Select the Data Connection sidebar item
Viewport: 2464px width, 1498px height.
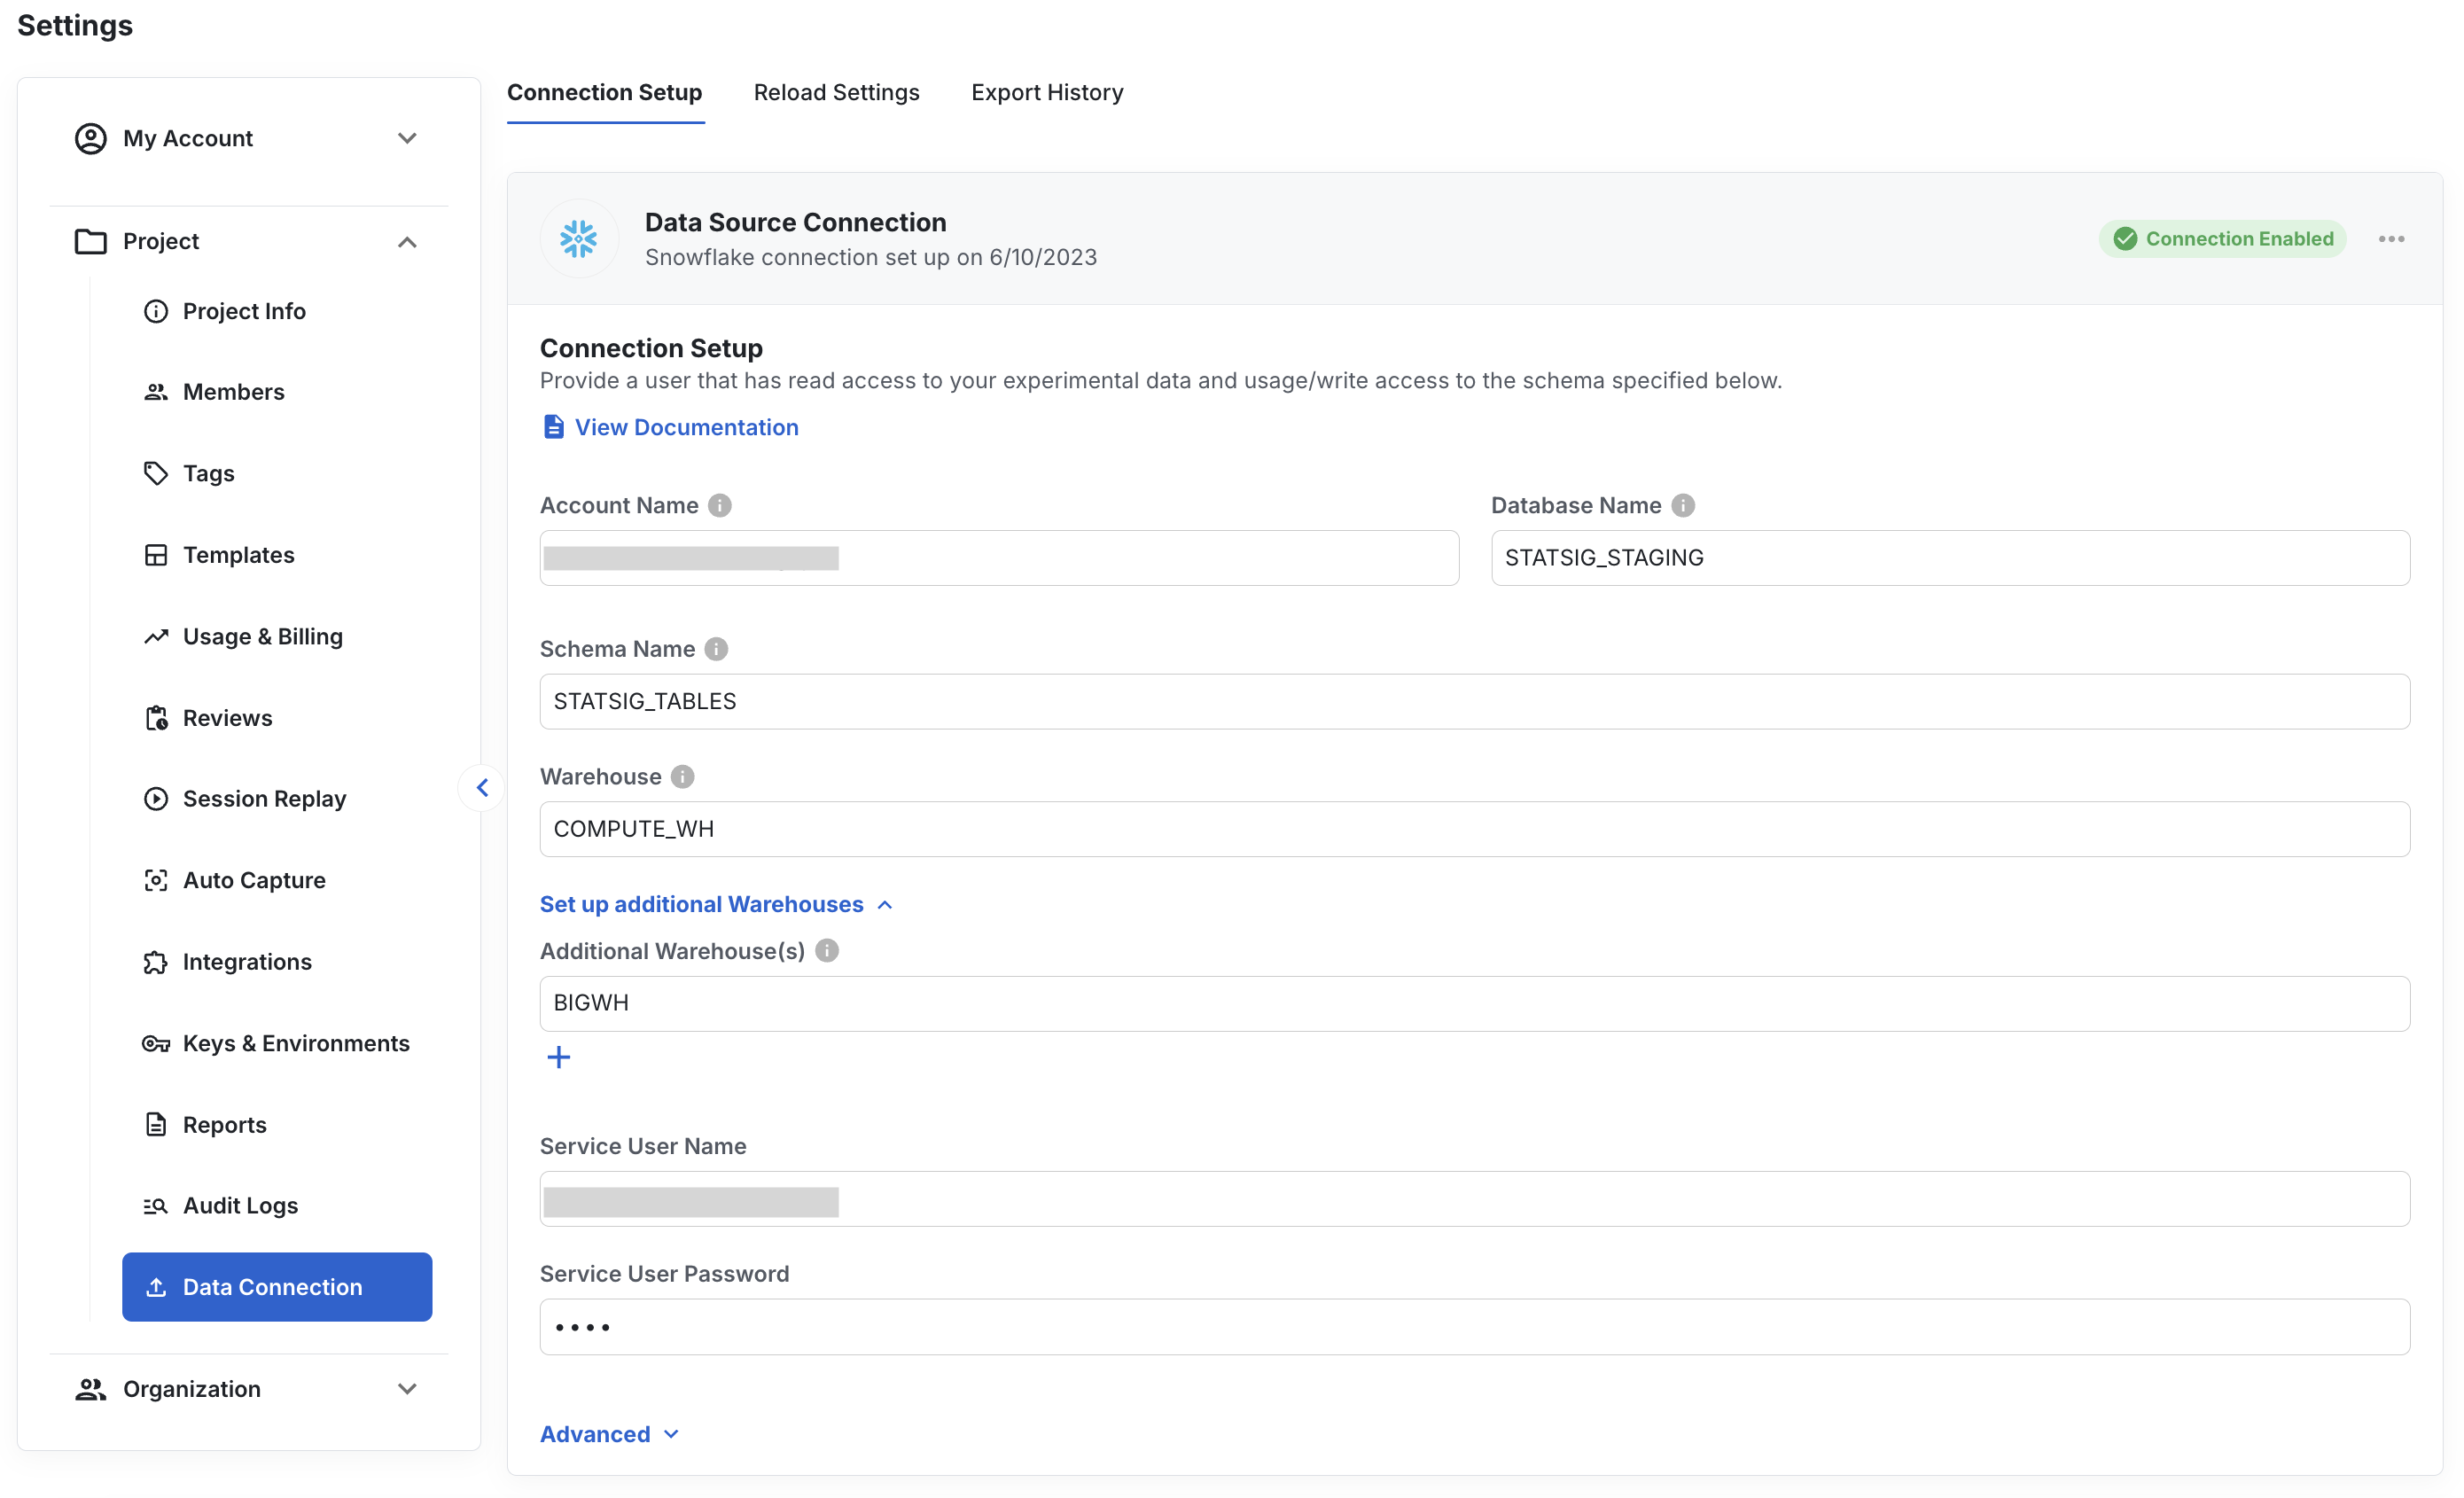(x=277, y=1287)
